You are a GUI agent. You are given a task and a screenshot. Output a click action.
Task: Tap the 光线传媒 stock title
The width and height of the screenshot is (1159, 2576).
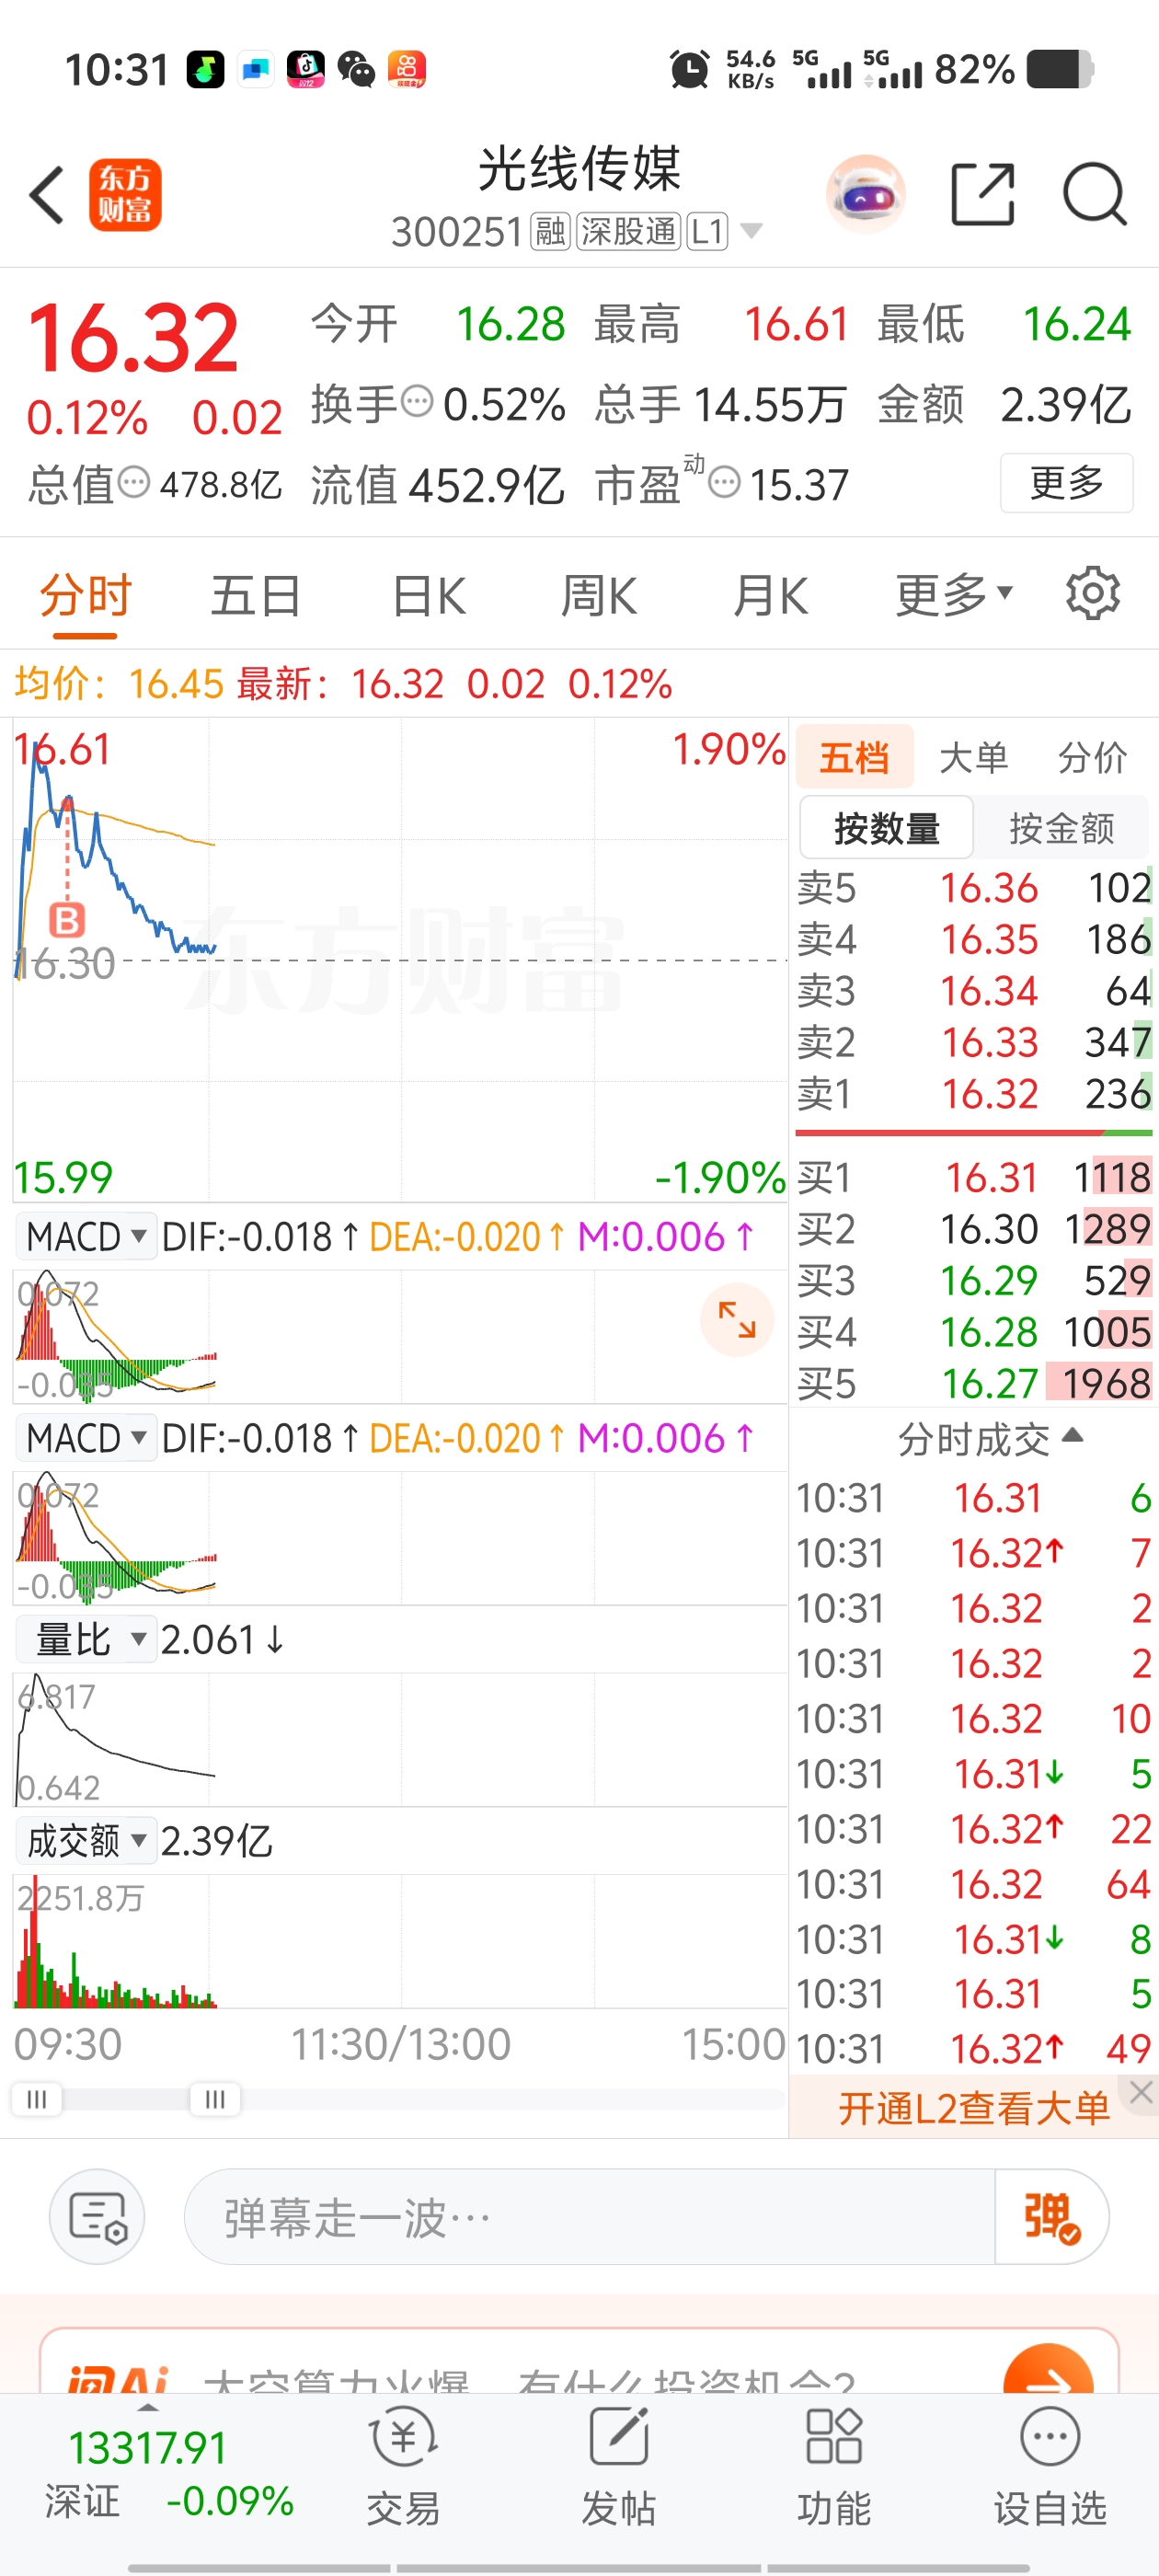(x=579, y=168)
